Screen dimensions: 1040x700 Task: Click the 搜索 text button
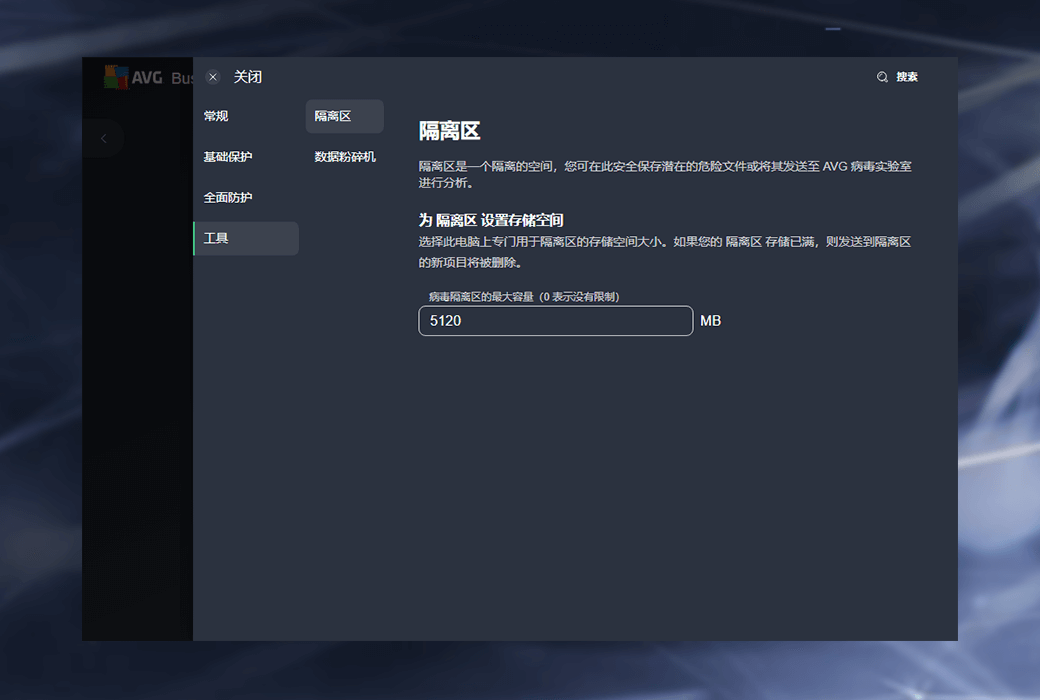coord(907,77)
